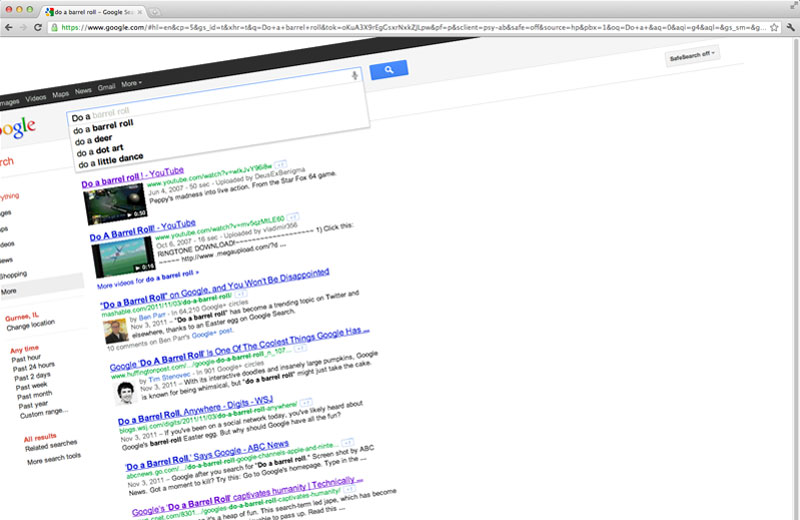This screenshot has width=800, height=520.
Task: Bookmark page with the star icon
Action: click(774, 28)
